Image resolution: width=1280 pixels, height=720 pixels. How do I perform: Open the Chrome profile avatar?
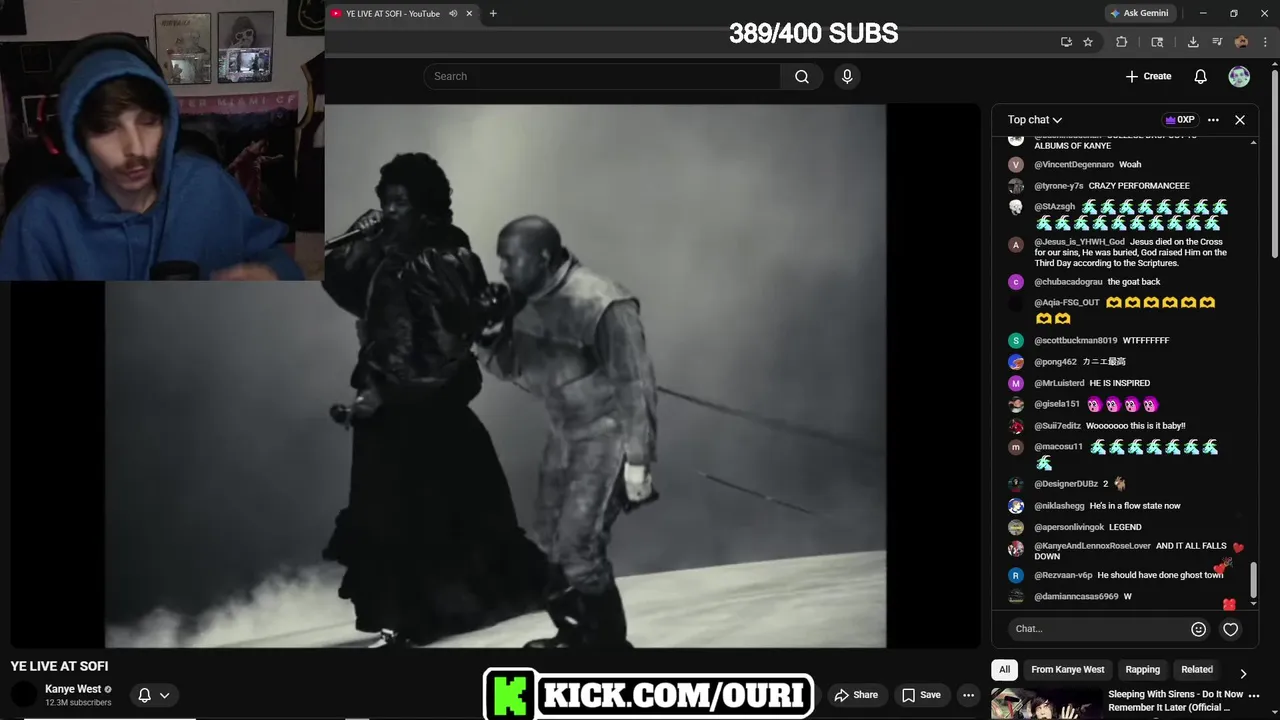click(1241, 42)
